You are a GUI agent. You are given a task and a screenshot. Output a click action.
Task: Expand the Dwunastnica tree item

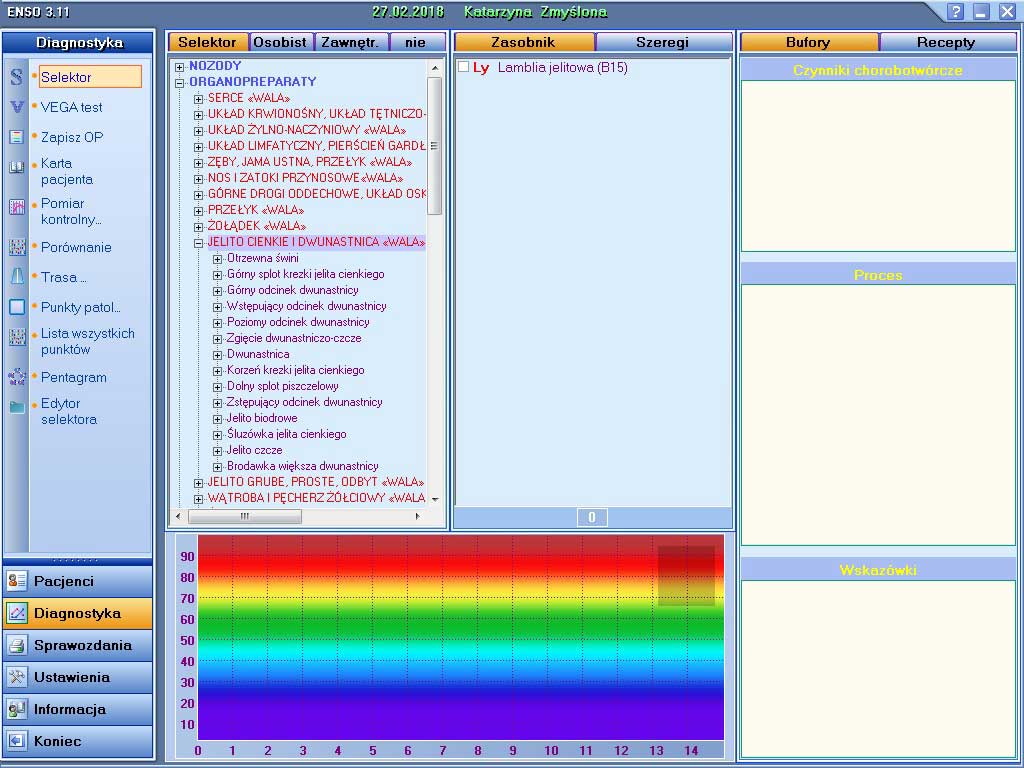click(218, 355)
